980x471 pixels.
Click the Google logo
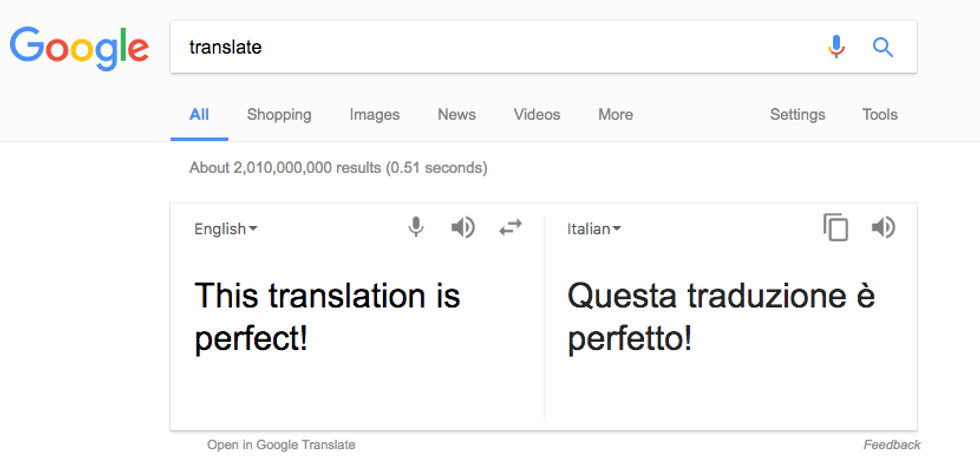(x=79, y=46)
